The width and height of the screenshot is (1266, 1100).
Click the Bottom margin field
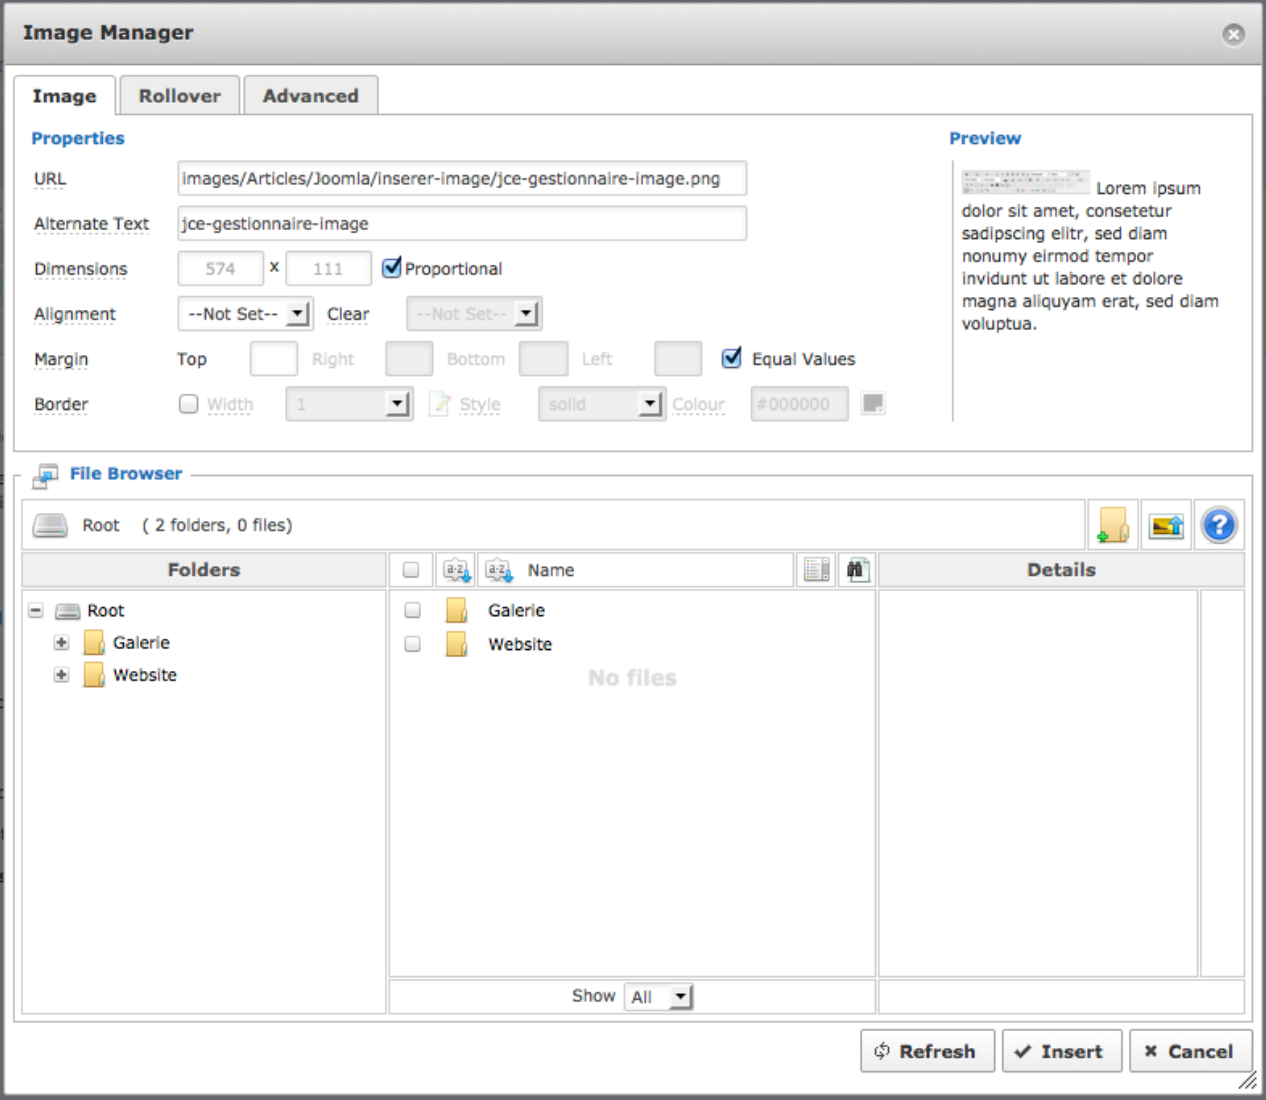(x=544, y=359)
